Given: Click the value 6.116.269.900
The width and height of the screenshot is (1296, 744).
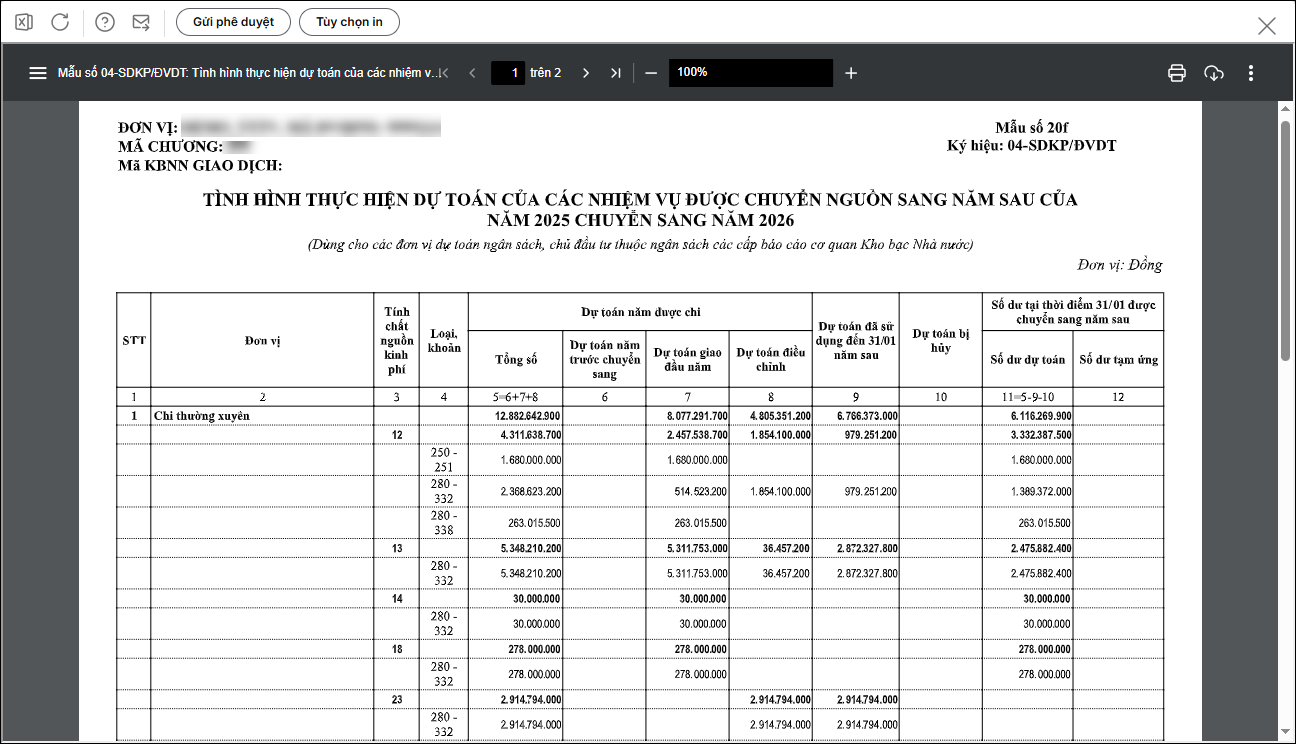Looking at the screenshot, I should (1039, 416).
